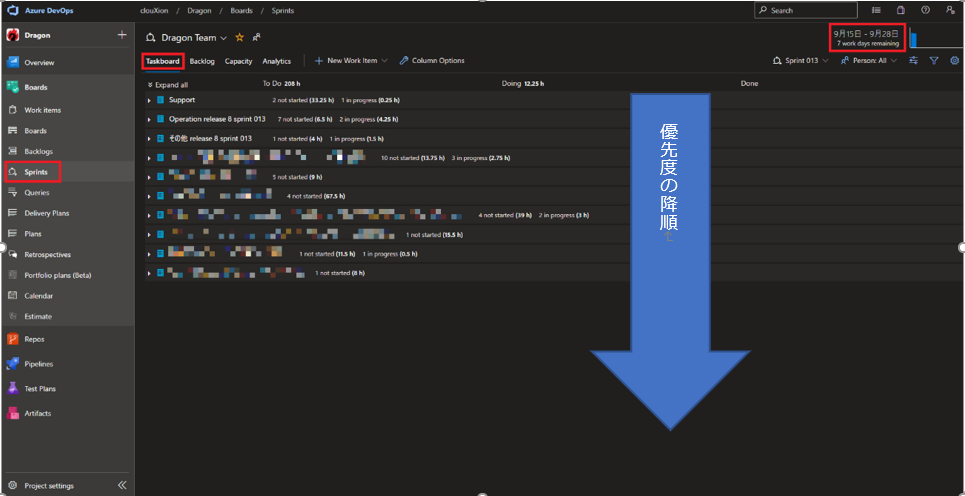
Task: Click New Work Item button
Action: pyautogui.click(x=346, y=61)
